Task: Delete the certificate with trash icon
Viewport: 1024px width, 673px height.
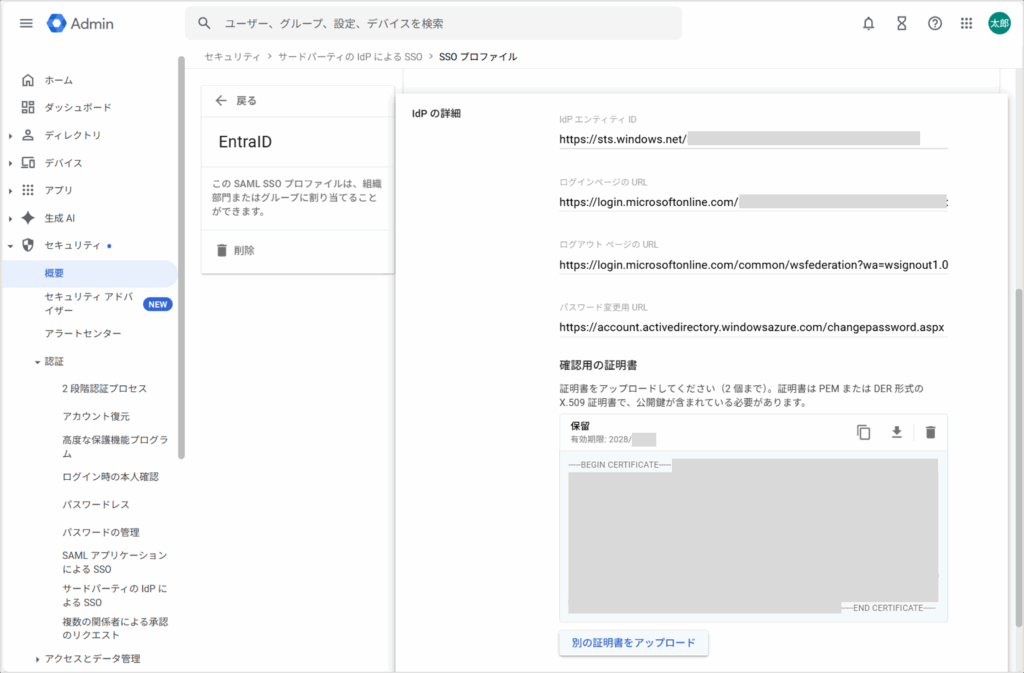Action: (930, 432)
